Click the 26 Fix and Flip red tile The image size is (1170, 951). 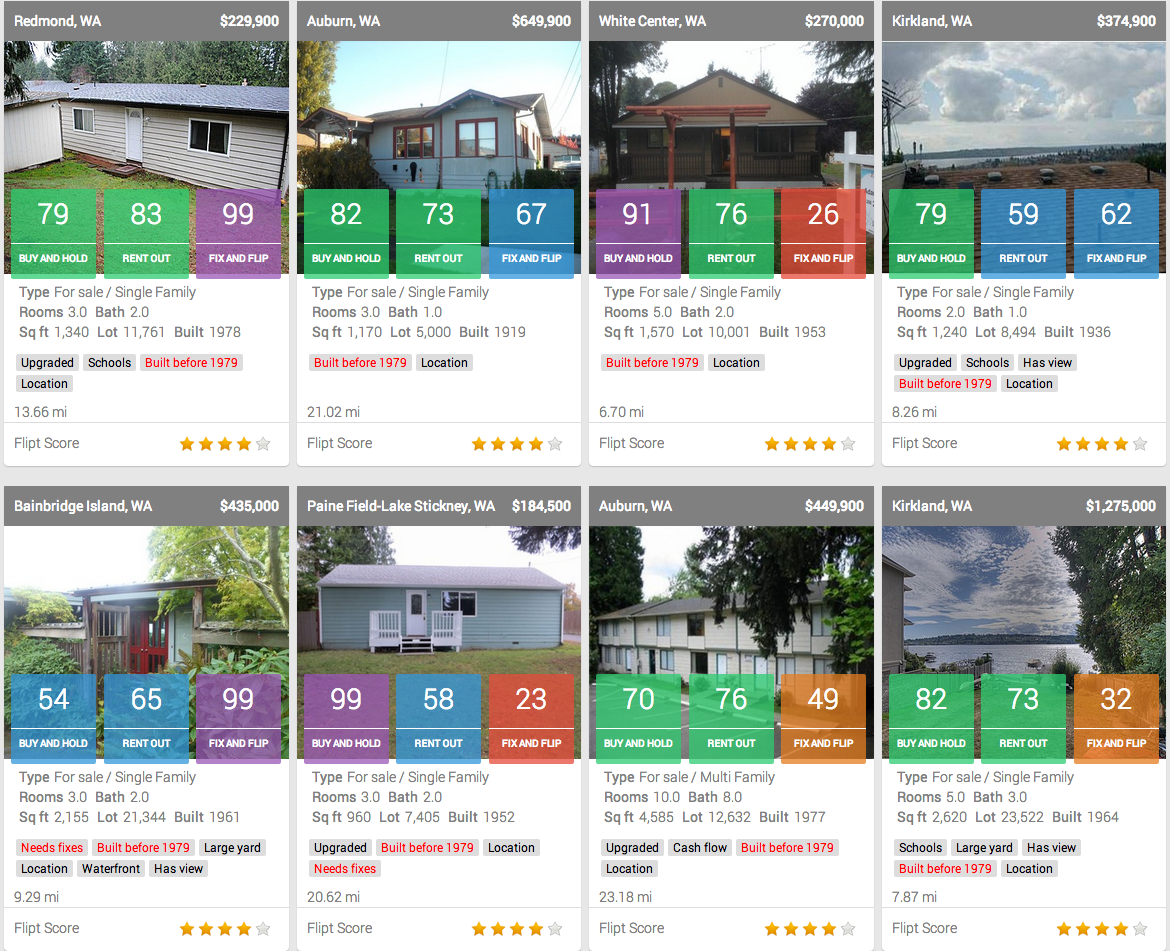pyautogui.click(x=823, y=233)
